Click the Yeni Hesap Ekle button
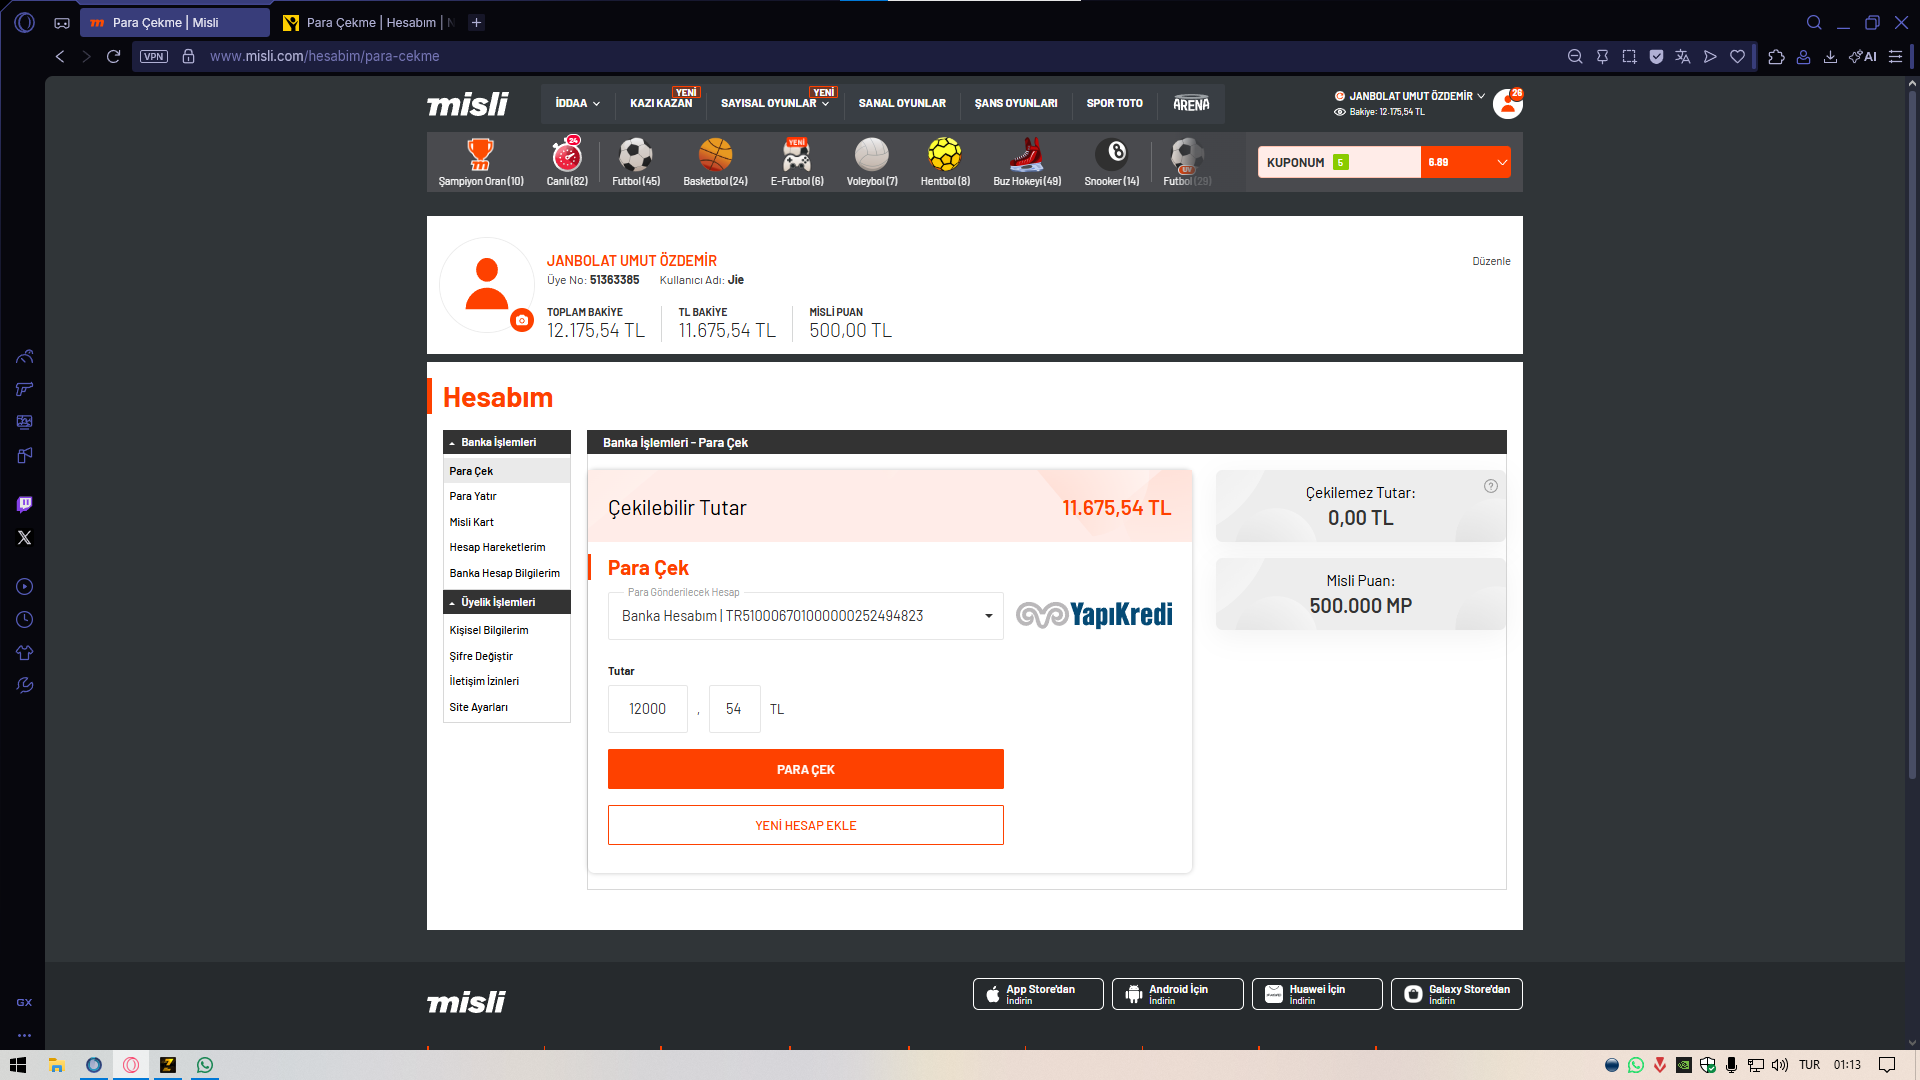 [x=805, y=825]
